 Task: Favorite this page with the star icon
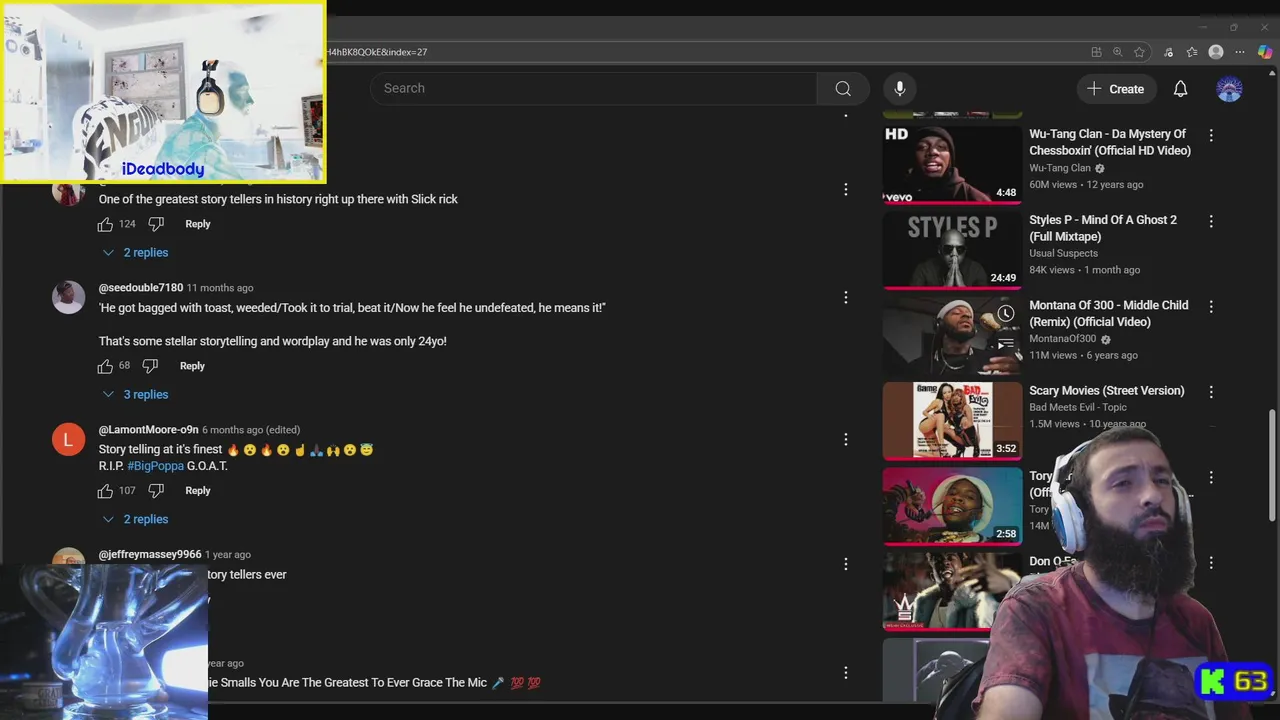tap(1139, 52)
